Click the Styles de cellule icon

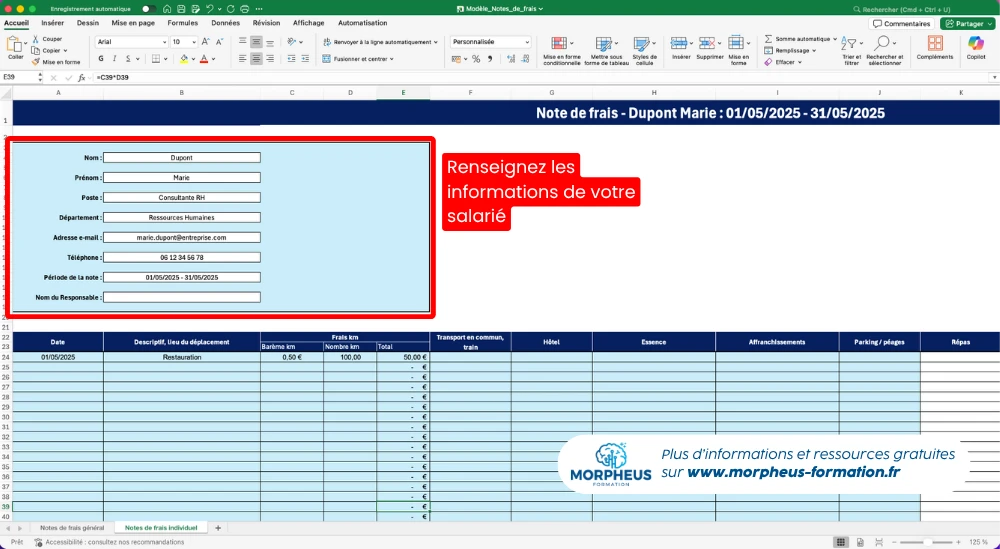pyautogui.click(x=641, y=43)
